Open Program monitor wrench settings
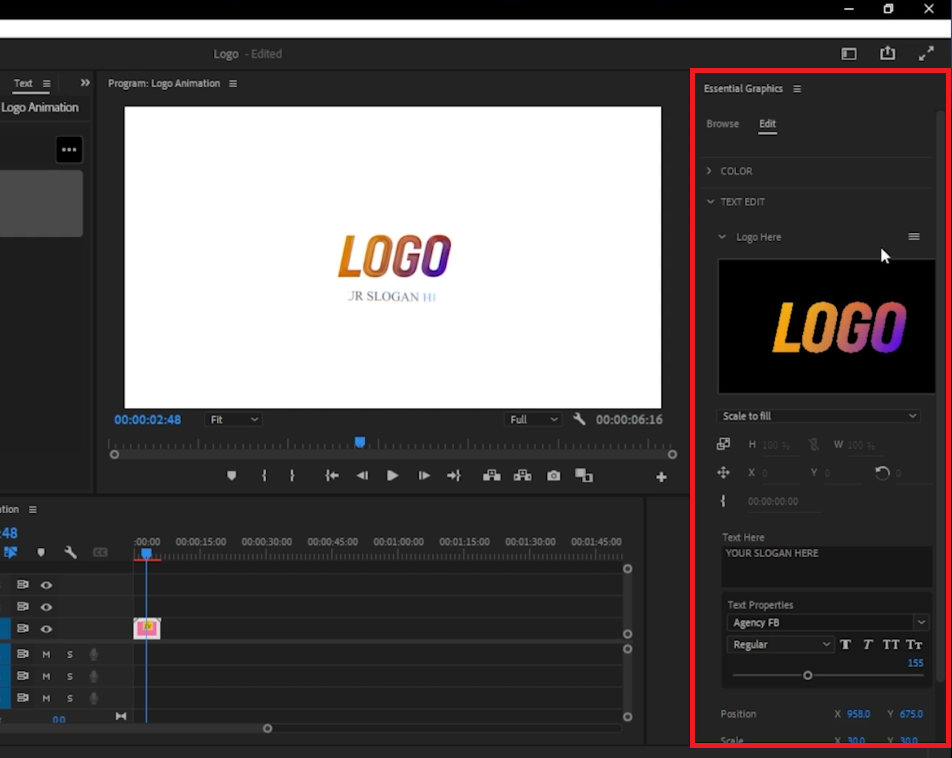Viewport: 952px width, 758px height. click(x=579, y=420)
